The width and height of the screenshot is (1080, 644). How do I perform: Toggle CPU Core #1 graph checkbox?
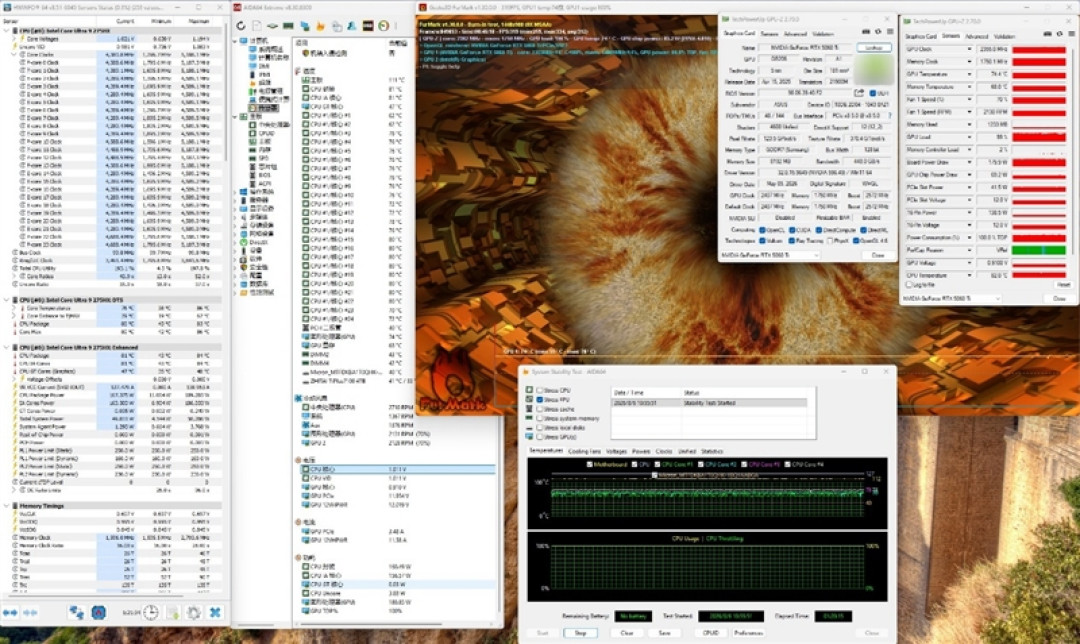[x=657, y=464]
